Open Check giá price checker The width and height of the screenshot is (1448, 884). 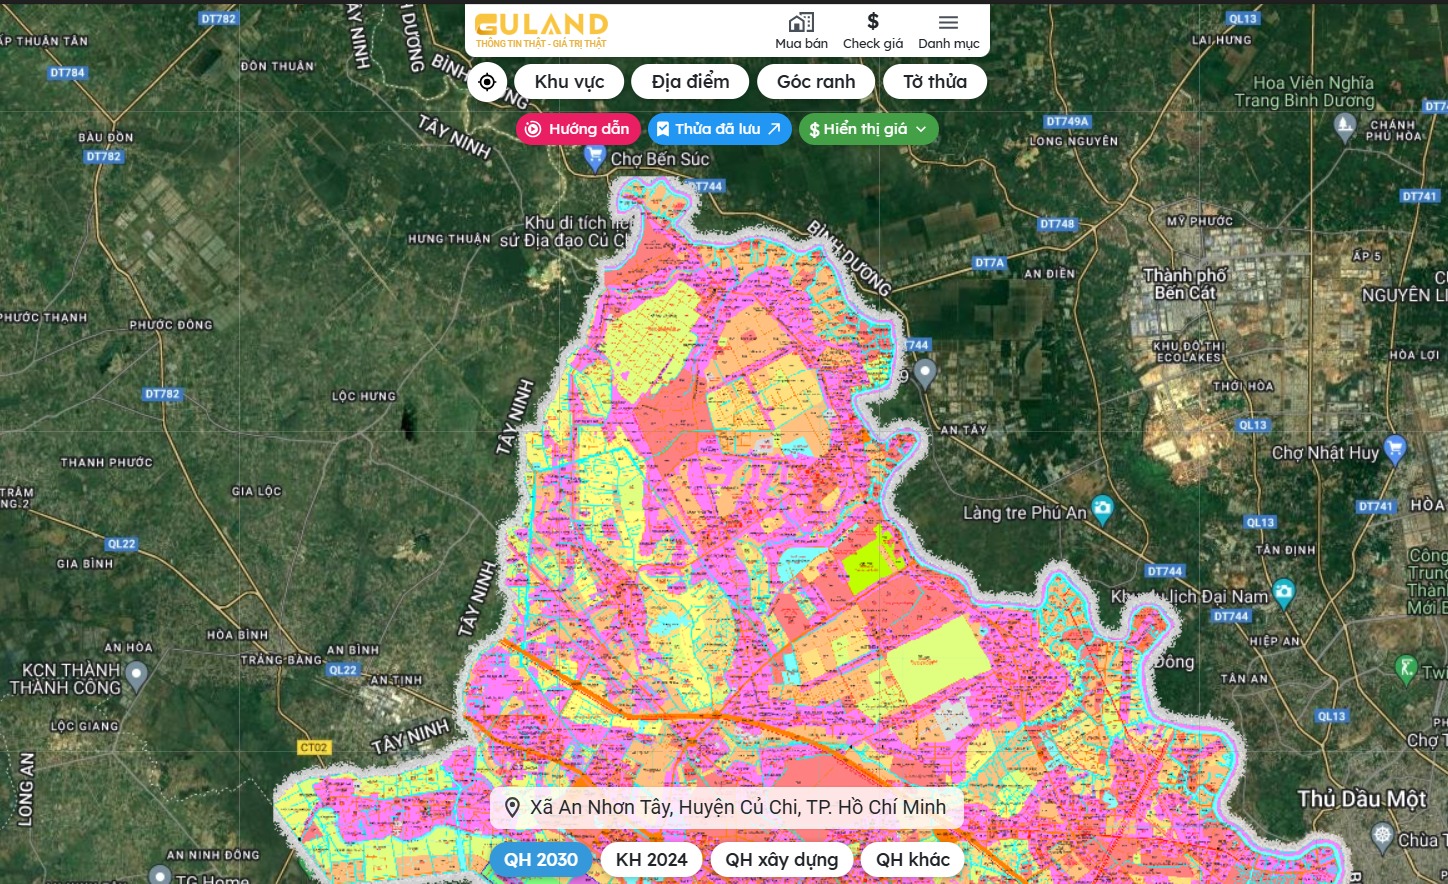[873, 31]
